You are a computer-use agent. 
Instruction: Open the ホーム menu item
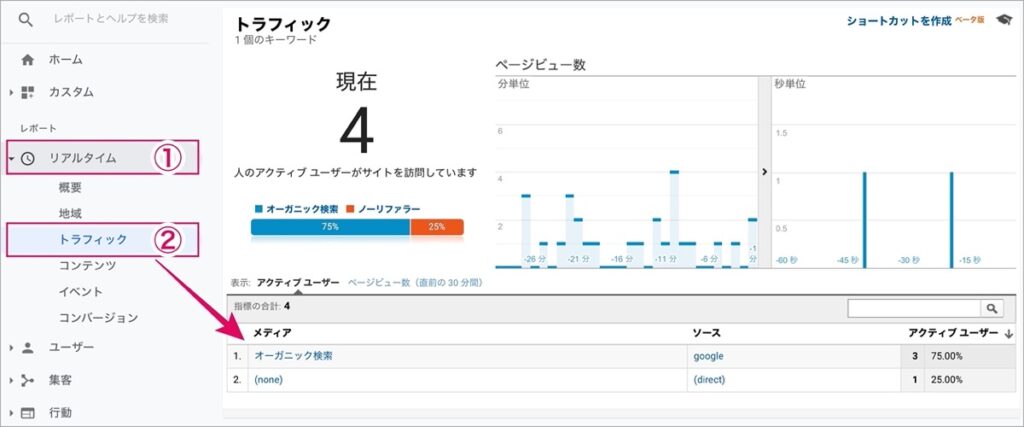pos(65,60)
